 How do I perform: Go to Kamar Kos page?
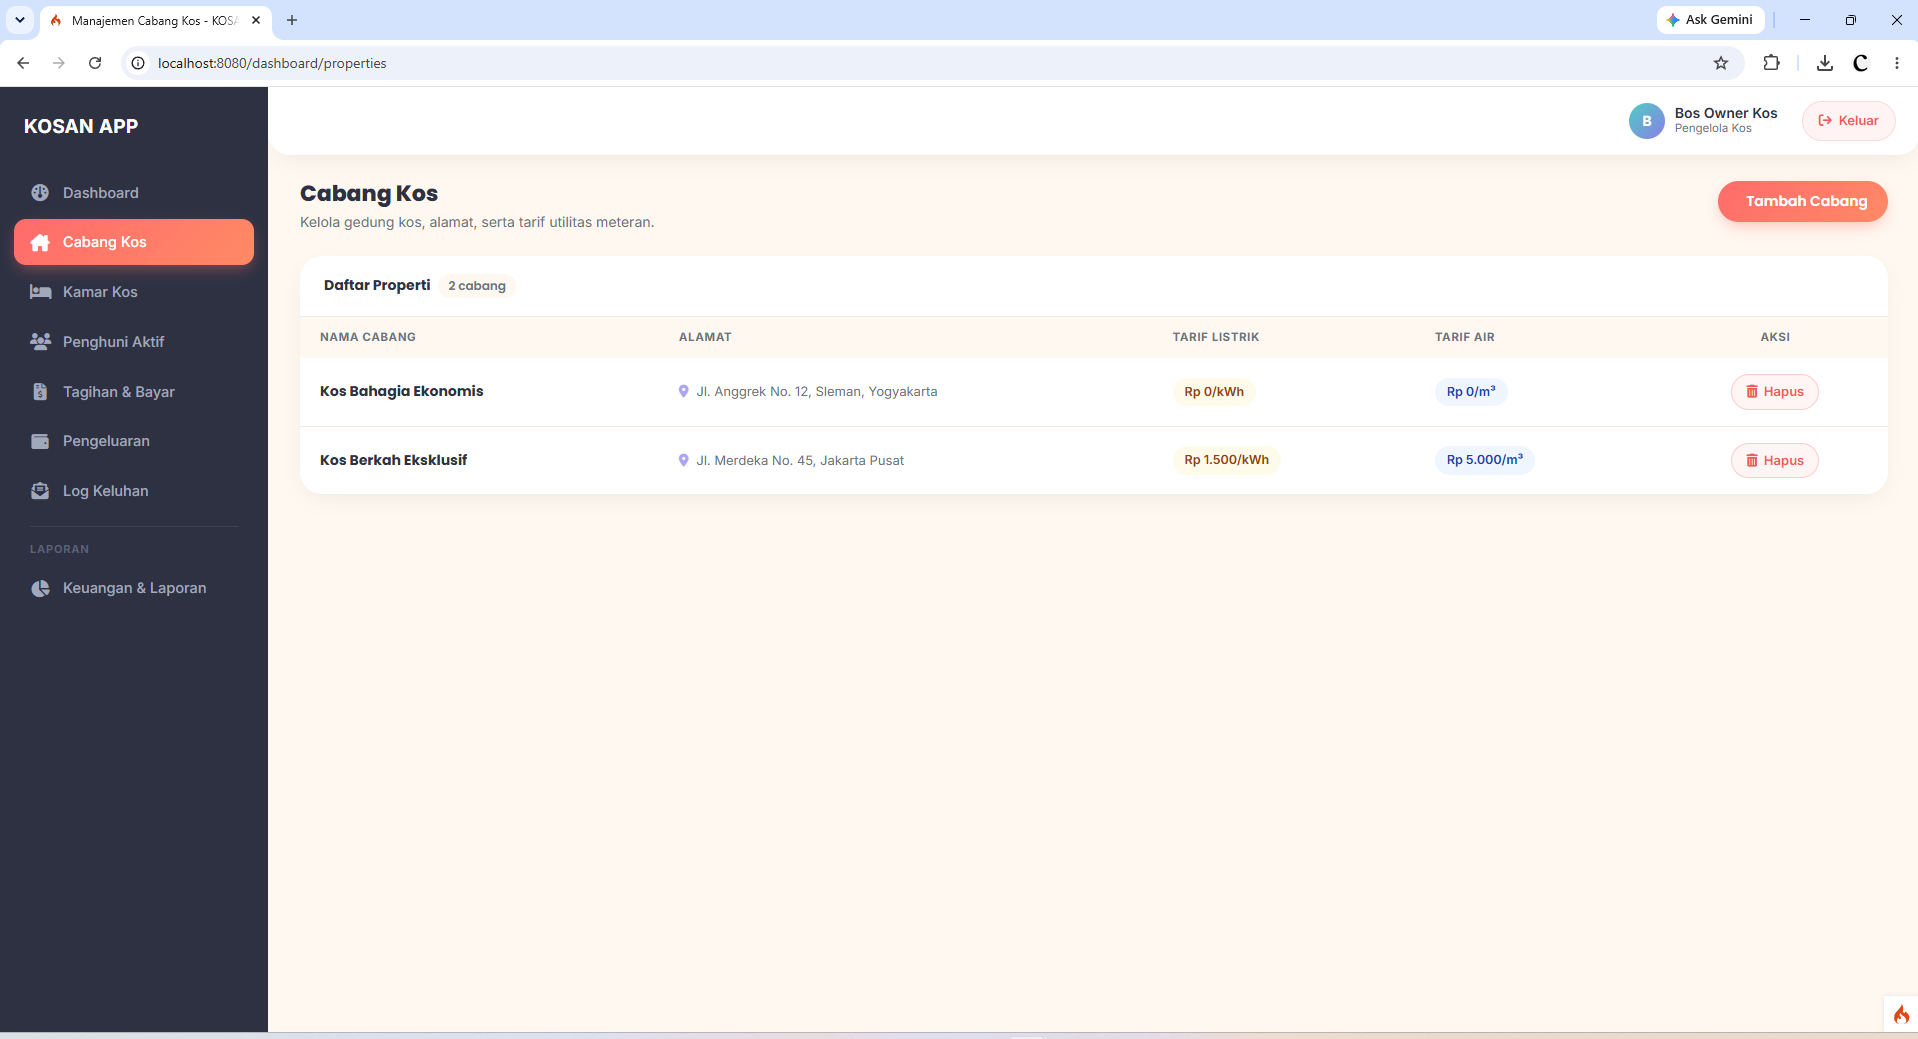(134, 292)
